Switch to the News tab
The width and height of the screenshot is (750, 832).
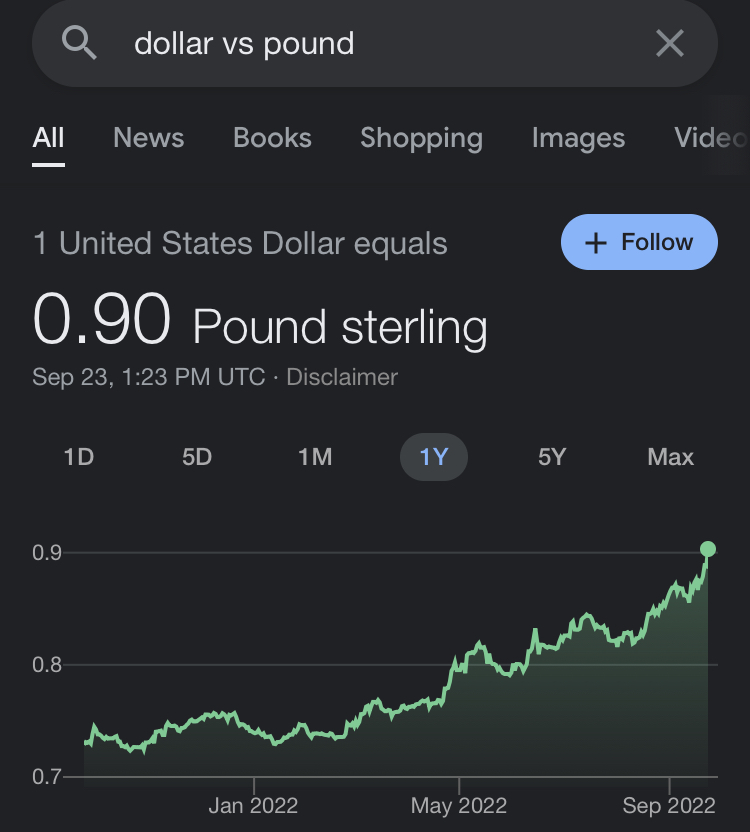tap(149, 138)
